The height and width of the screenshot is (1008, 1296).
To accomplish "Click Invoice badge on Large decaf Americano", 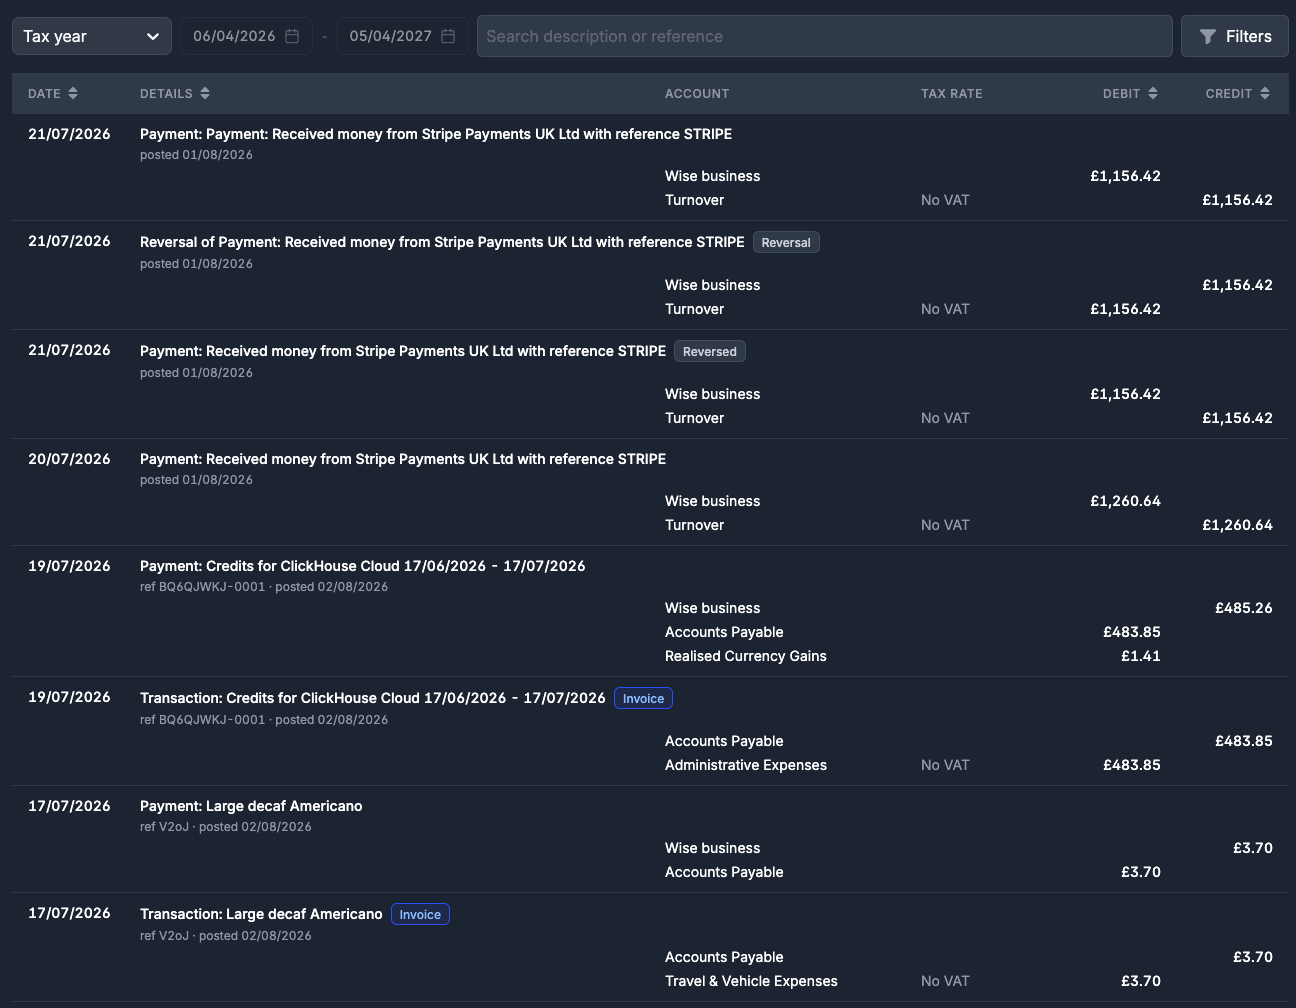I will (420, 914).
